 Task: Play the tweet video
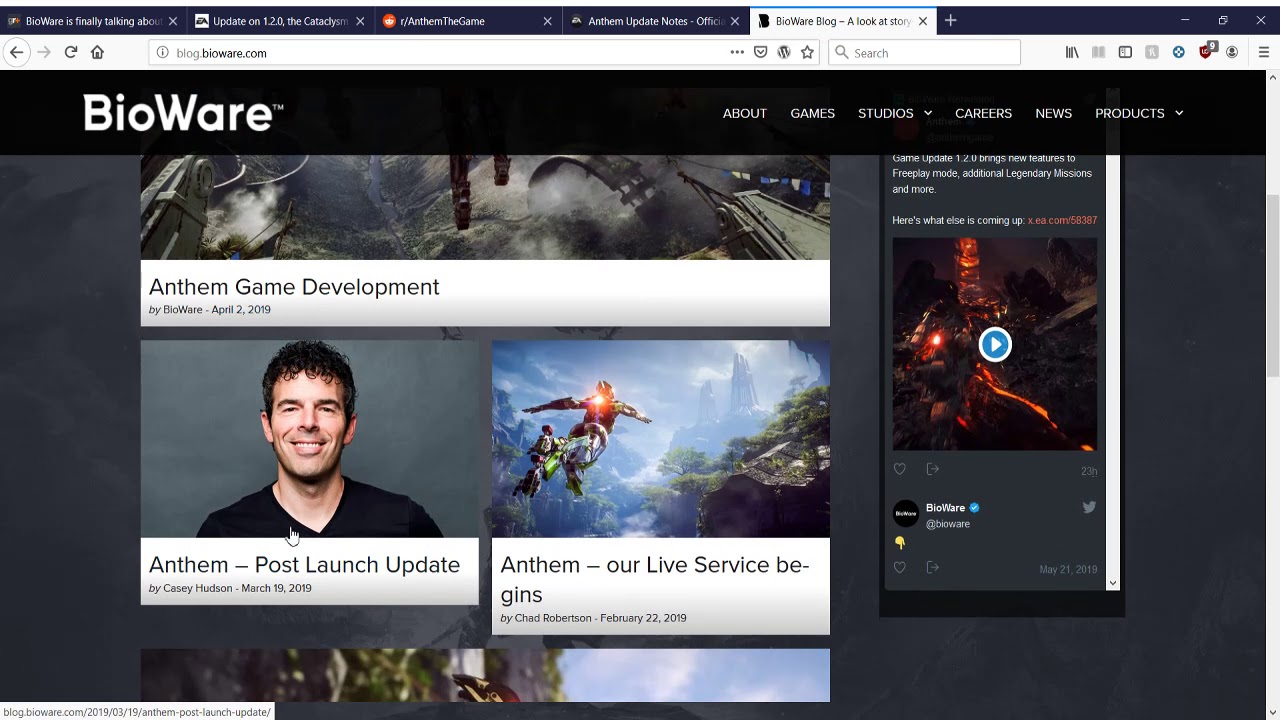[995, 344]
